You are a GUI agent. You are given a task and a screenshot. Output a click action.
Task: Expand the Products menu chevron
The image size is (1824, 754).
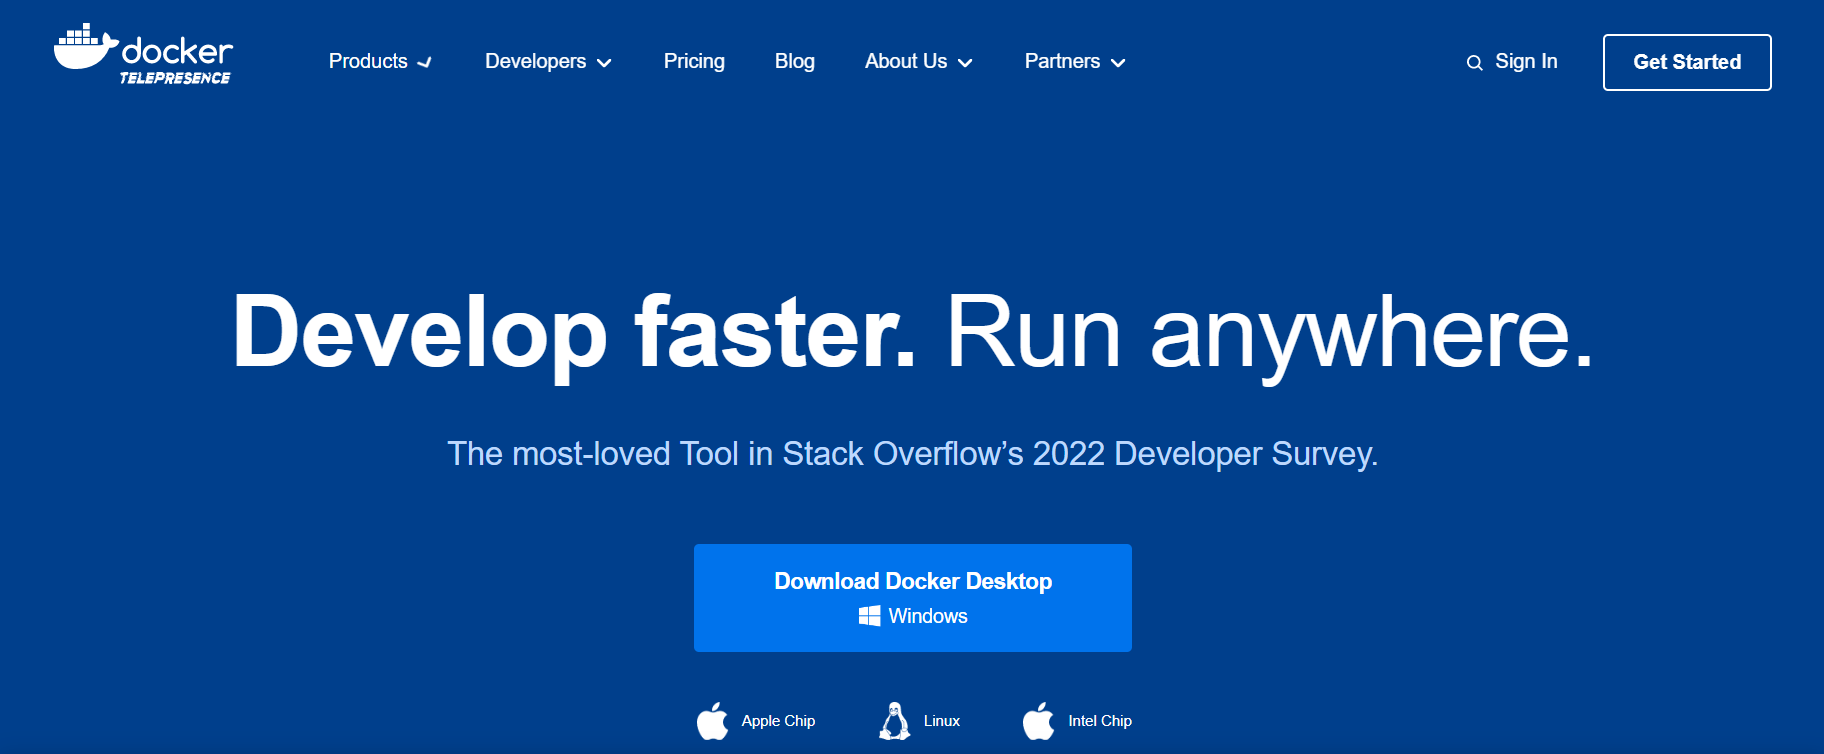coord(424,62)
